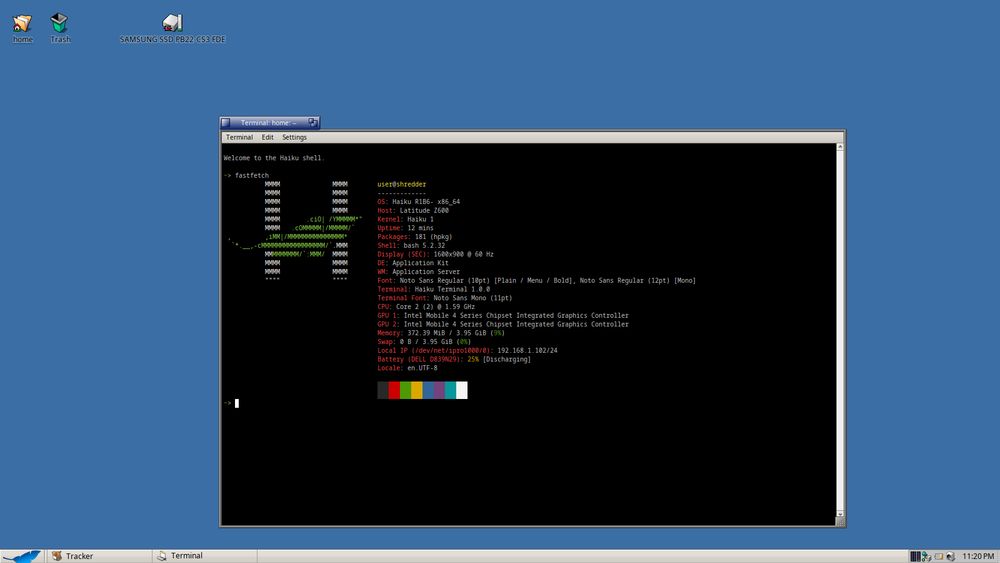Click 'Welcome to the Haiku shell.' text
Viewport: 1000px width, 563px height.
tap(274, 157)
